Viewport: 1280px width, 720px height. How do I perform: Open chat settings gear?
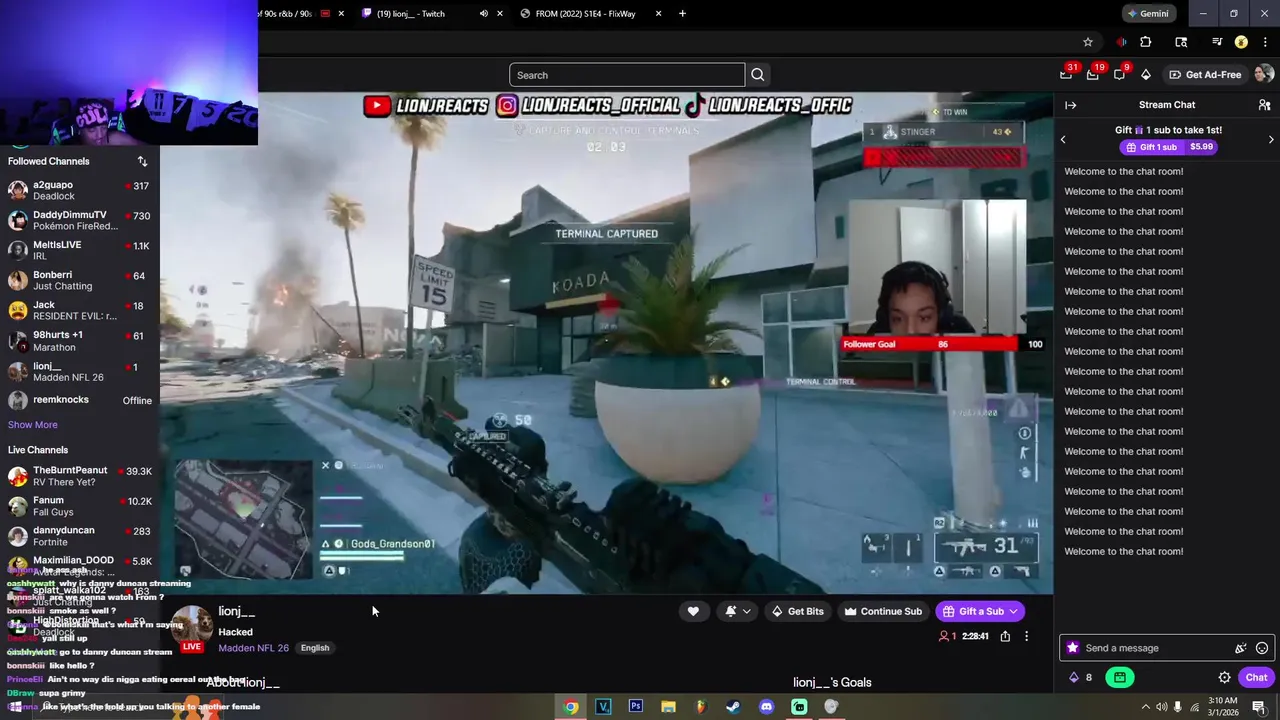coord(1224,677)
